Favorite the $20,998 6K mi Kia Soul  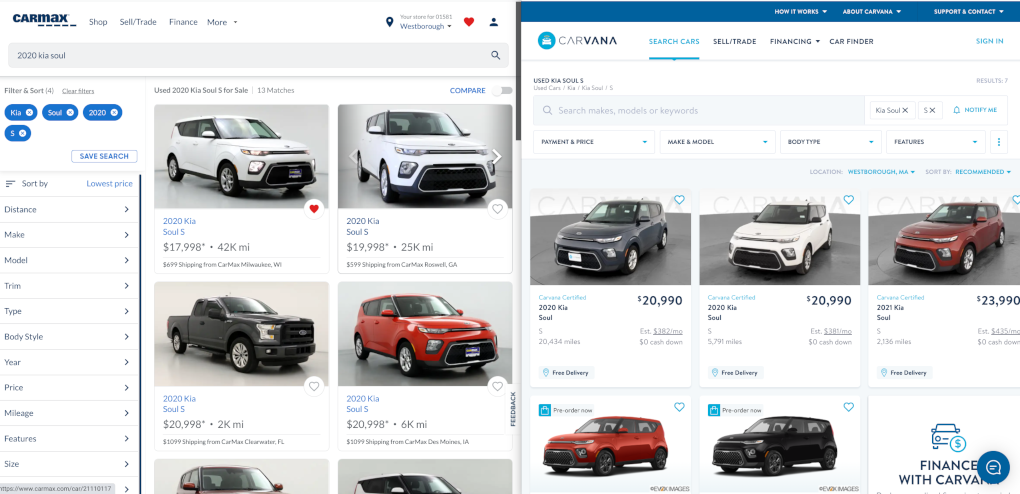pyautogui.click(x=498, y=386)
